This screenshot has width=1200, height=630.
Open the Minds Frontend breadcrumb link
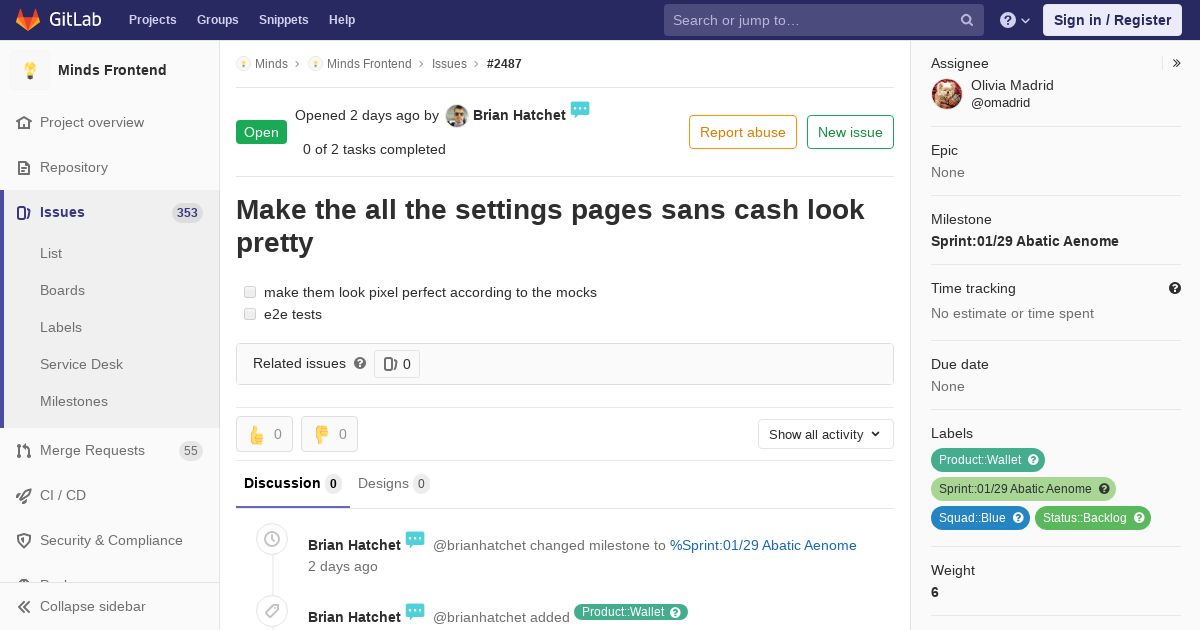coord(369,64)
